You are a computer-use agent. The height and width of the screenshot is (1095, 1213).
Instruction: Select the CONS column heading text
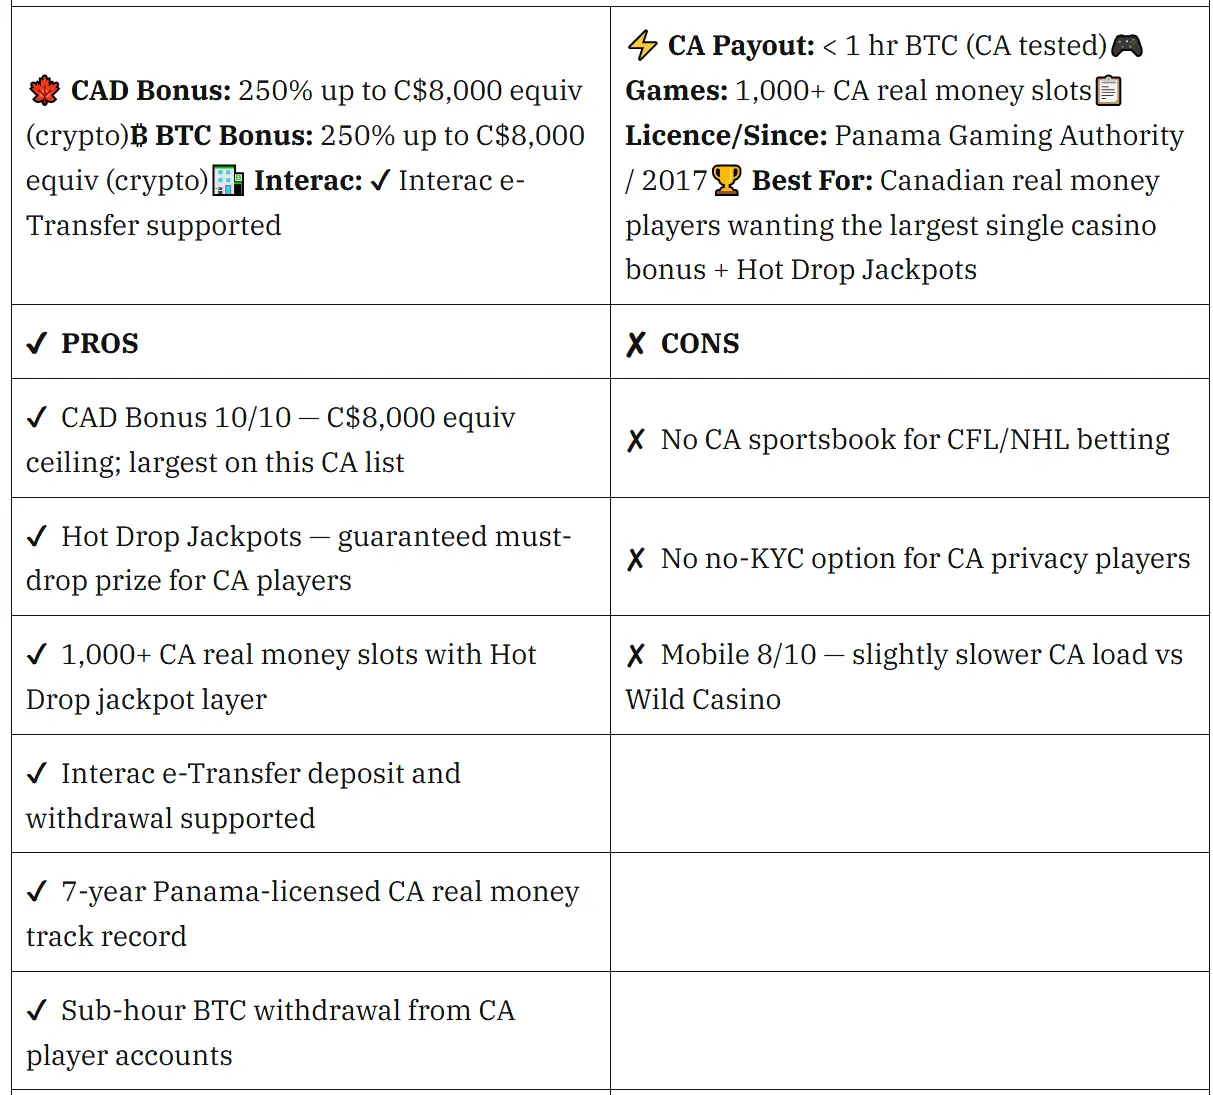click(700, 344)
